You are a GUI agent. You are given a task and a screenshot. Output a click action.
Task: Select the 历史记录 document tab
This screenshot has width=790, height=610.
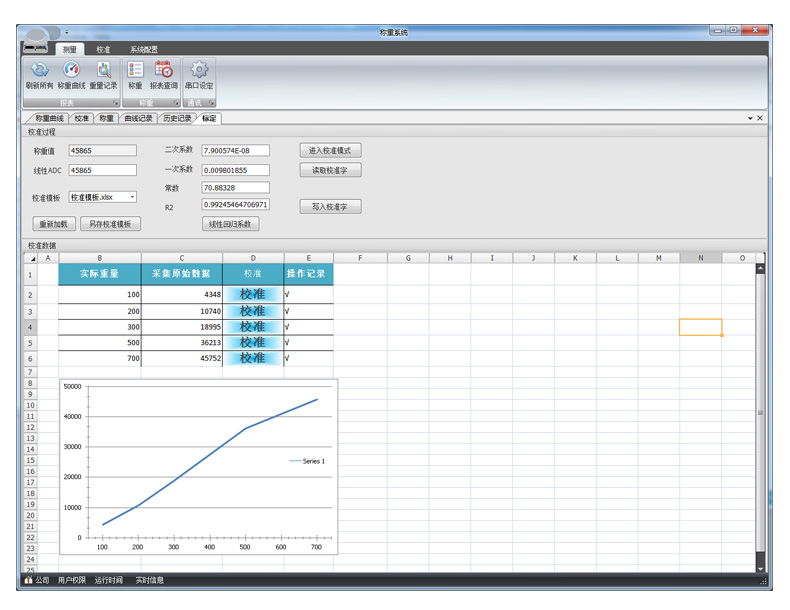pyautogui.click(x=177, y=119)
